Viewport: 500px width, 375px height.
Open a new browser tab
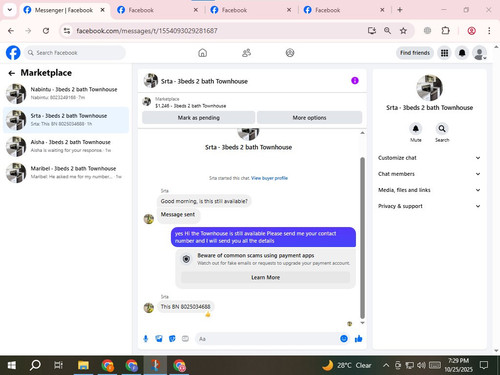tap(400, 10)
